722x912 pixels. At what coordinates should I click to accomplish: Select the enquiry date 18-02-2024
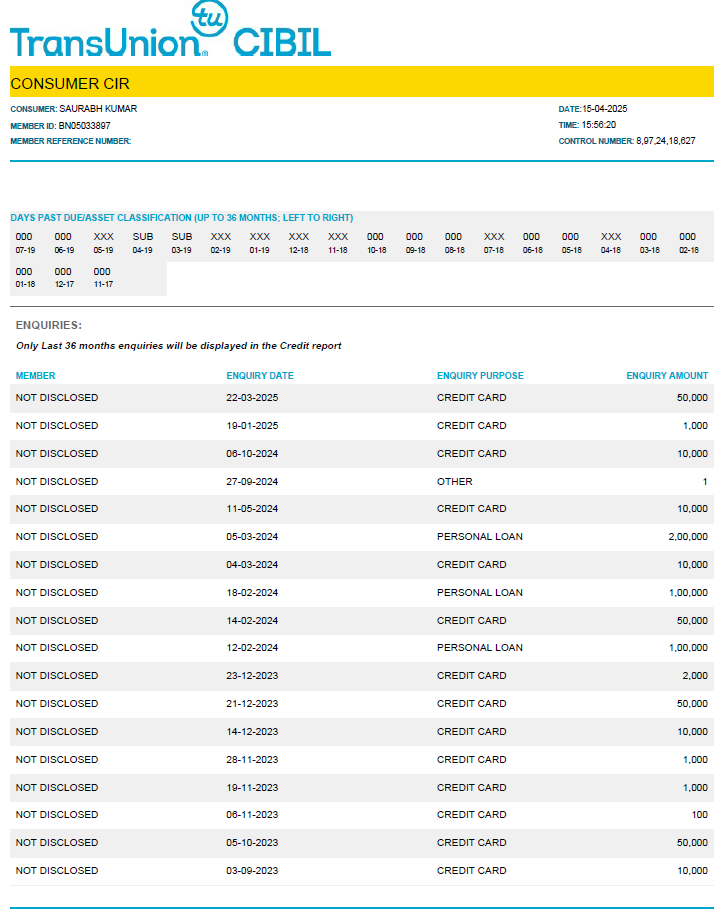[252, 593]
